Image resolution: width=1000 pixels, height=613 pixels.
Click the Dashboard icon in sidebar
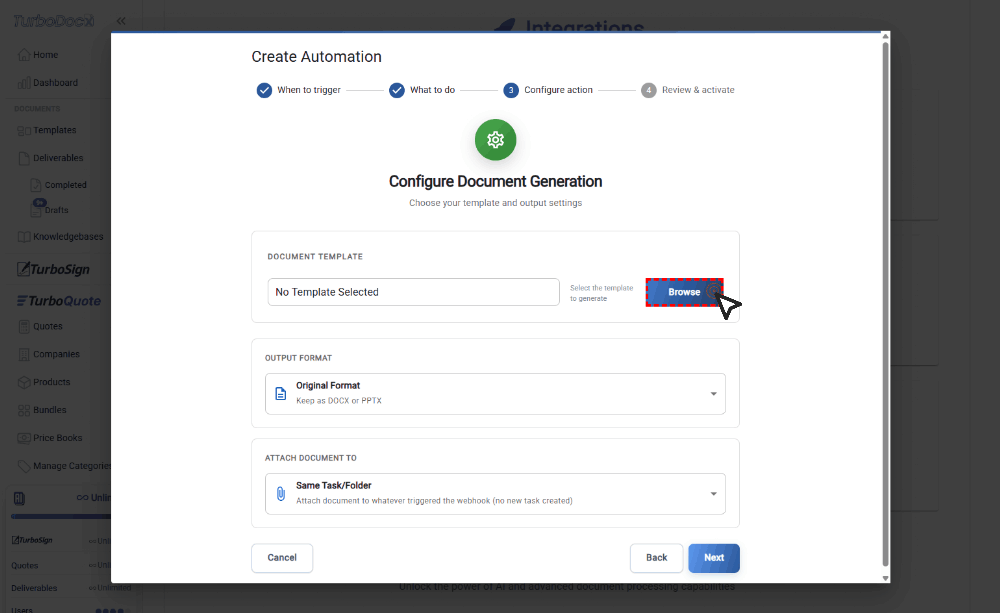tap(24, 83)
